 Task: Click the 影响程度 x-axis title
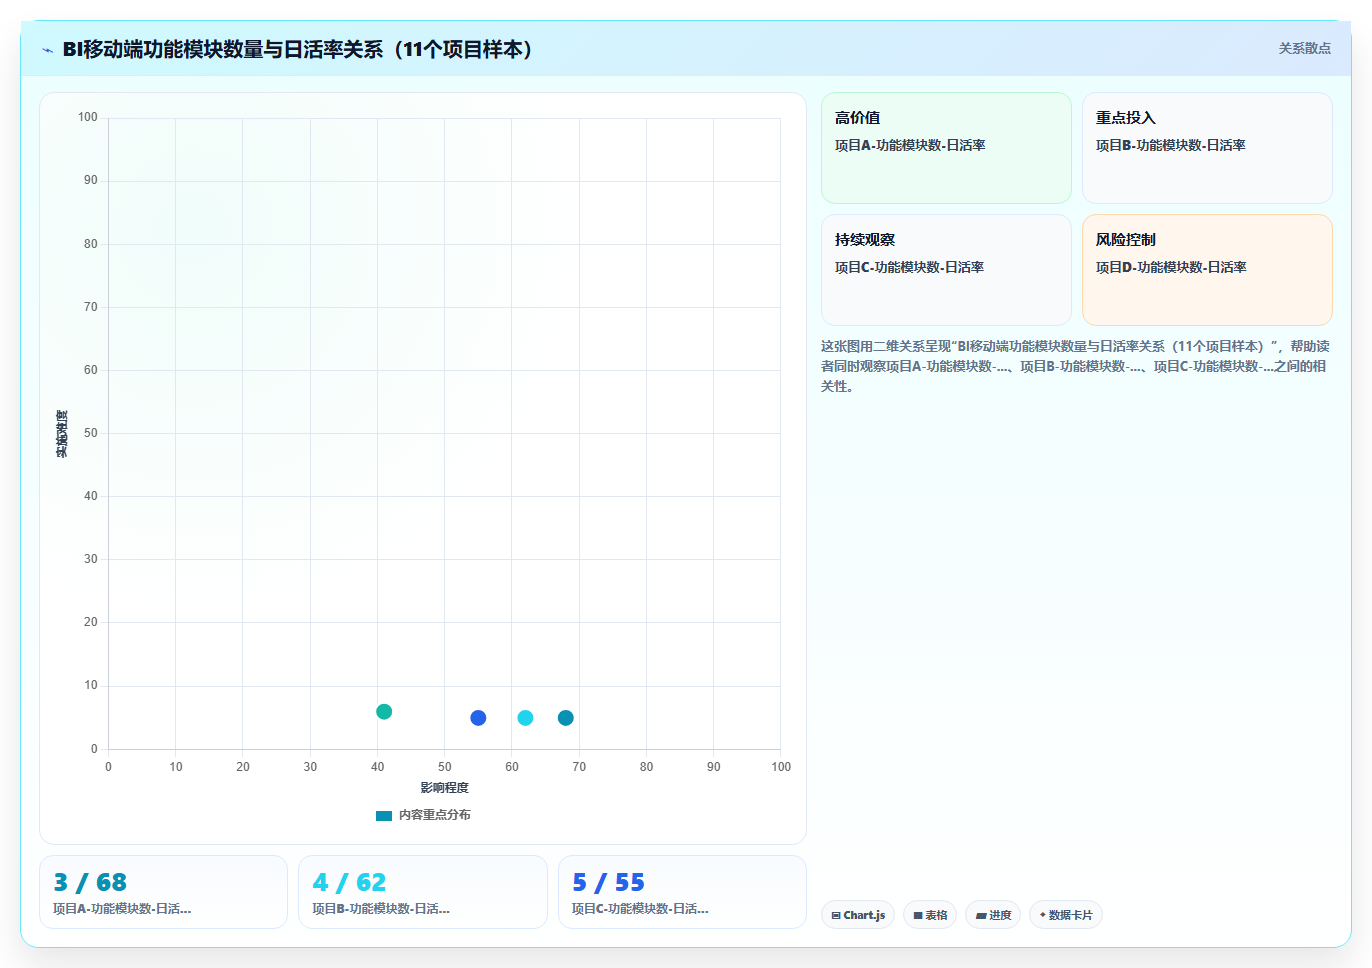coord(444,788)
